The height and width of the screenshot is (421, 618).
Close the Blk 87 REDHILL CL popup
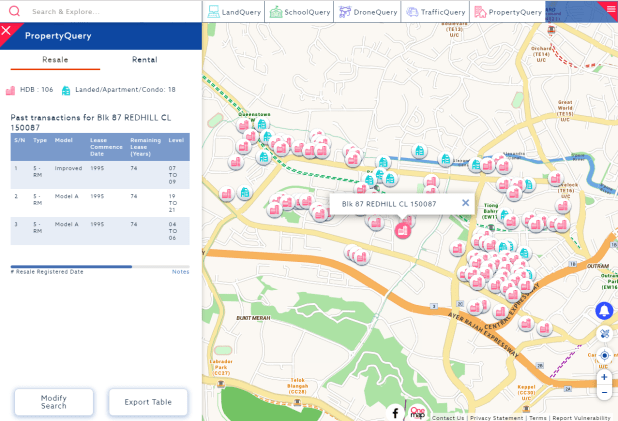(x=465, y=203)
